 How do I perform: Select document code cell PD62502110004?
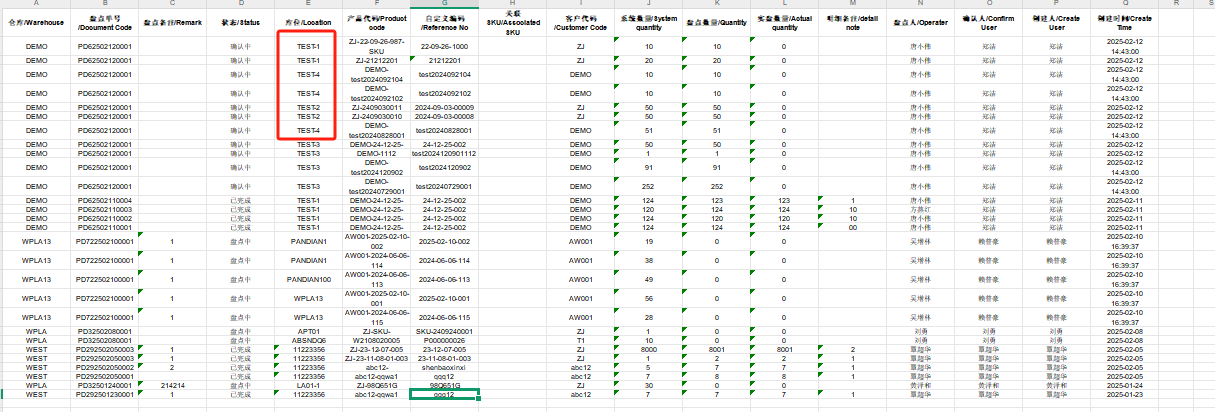105,200
